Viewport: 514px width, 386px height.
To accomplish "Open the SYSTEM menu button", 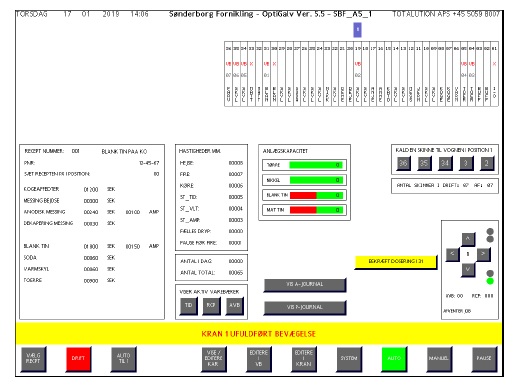I will [349, 358].
